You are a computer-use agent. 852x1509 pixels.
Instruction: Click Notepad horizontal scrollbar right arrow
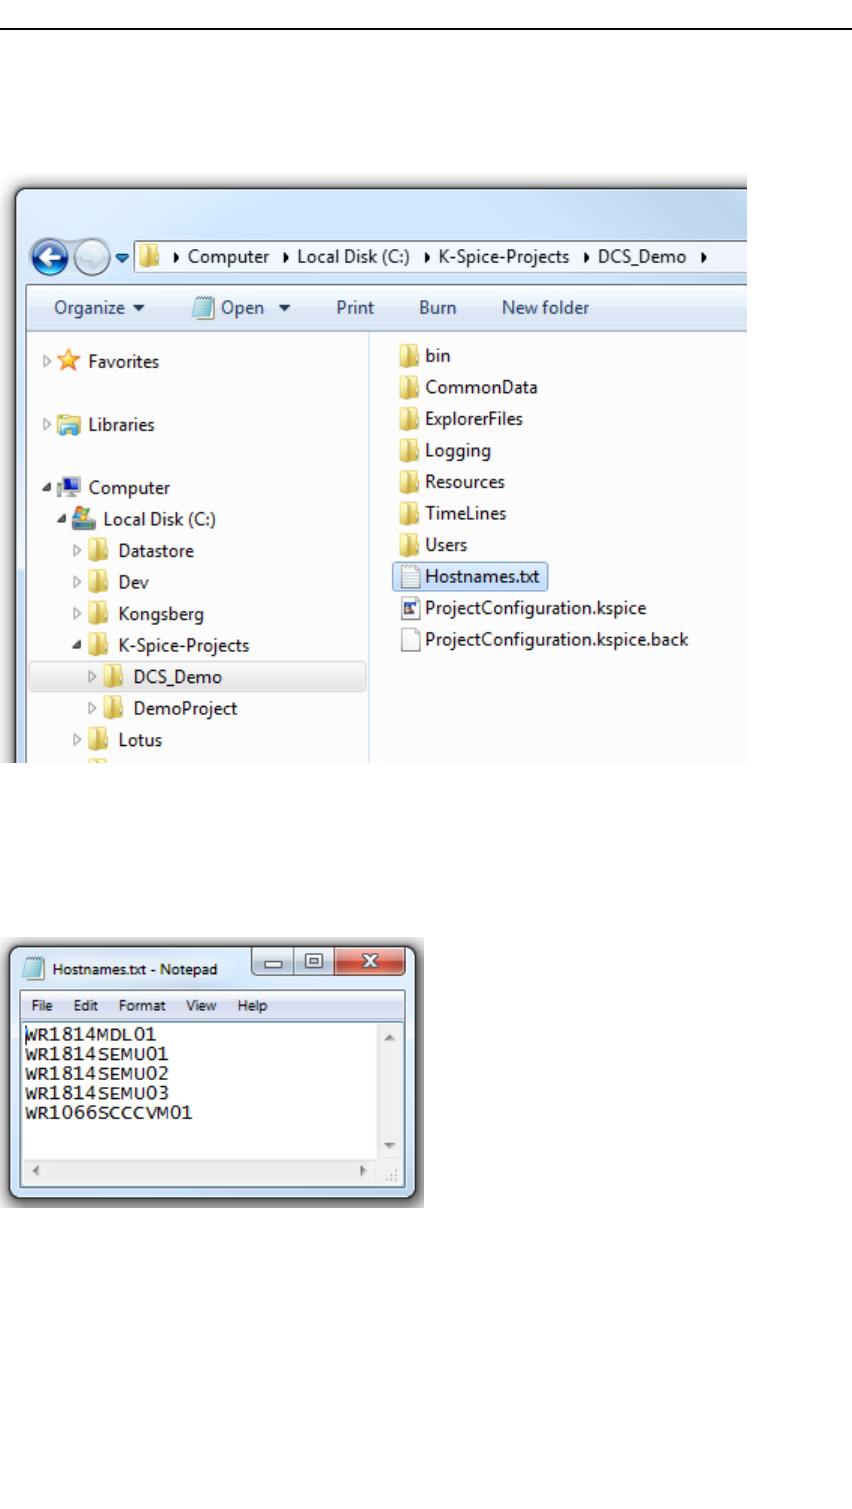click(363, 1170)
